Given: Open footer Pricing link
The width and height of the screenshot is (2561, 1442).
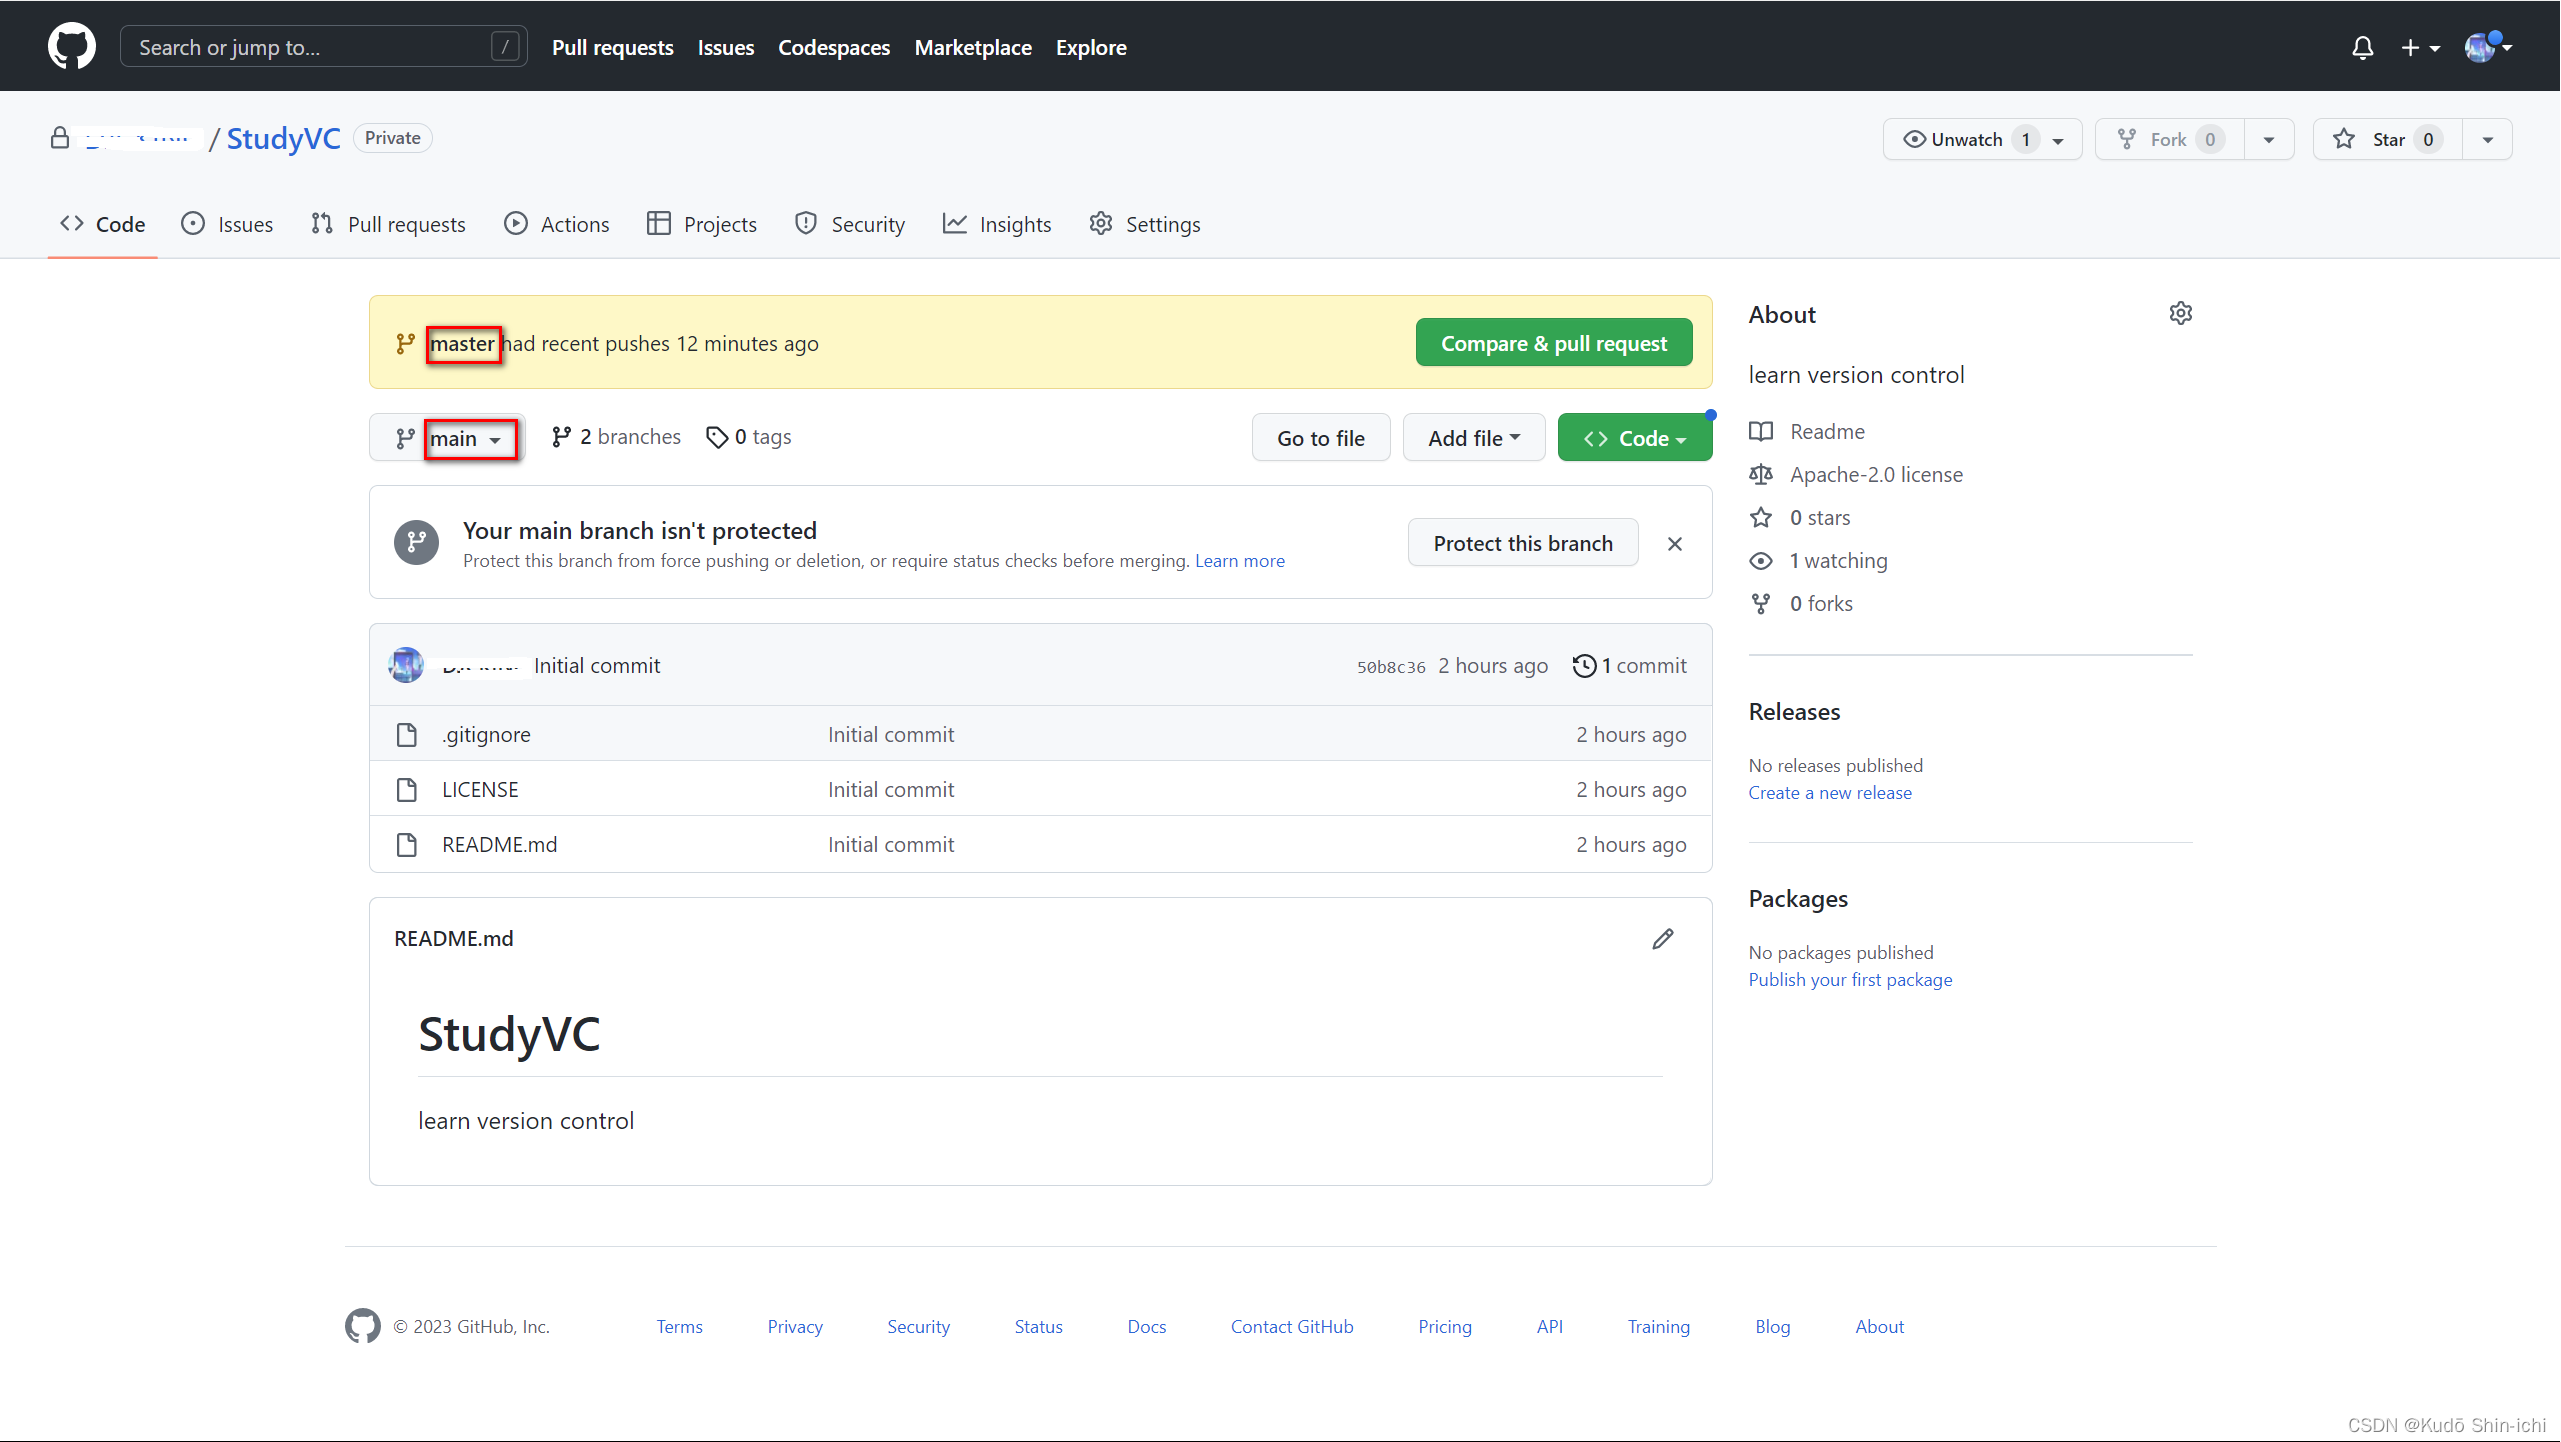Looking at the screenshot, I should (1445, 1327).
